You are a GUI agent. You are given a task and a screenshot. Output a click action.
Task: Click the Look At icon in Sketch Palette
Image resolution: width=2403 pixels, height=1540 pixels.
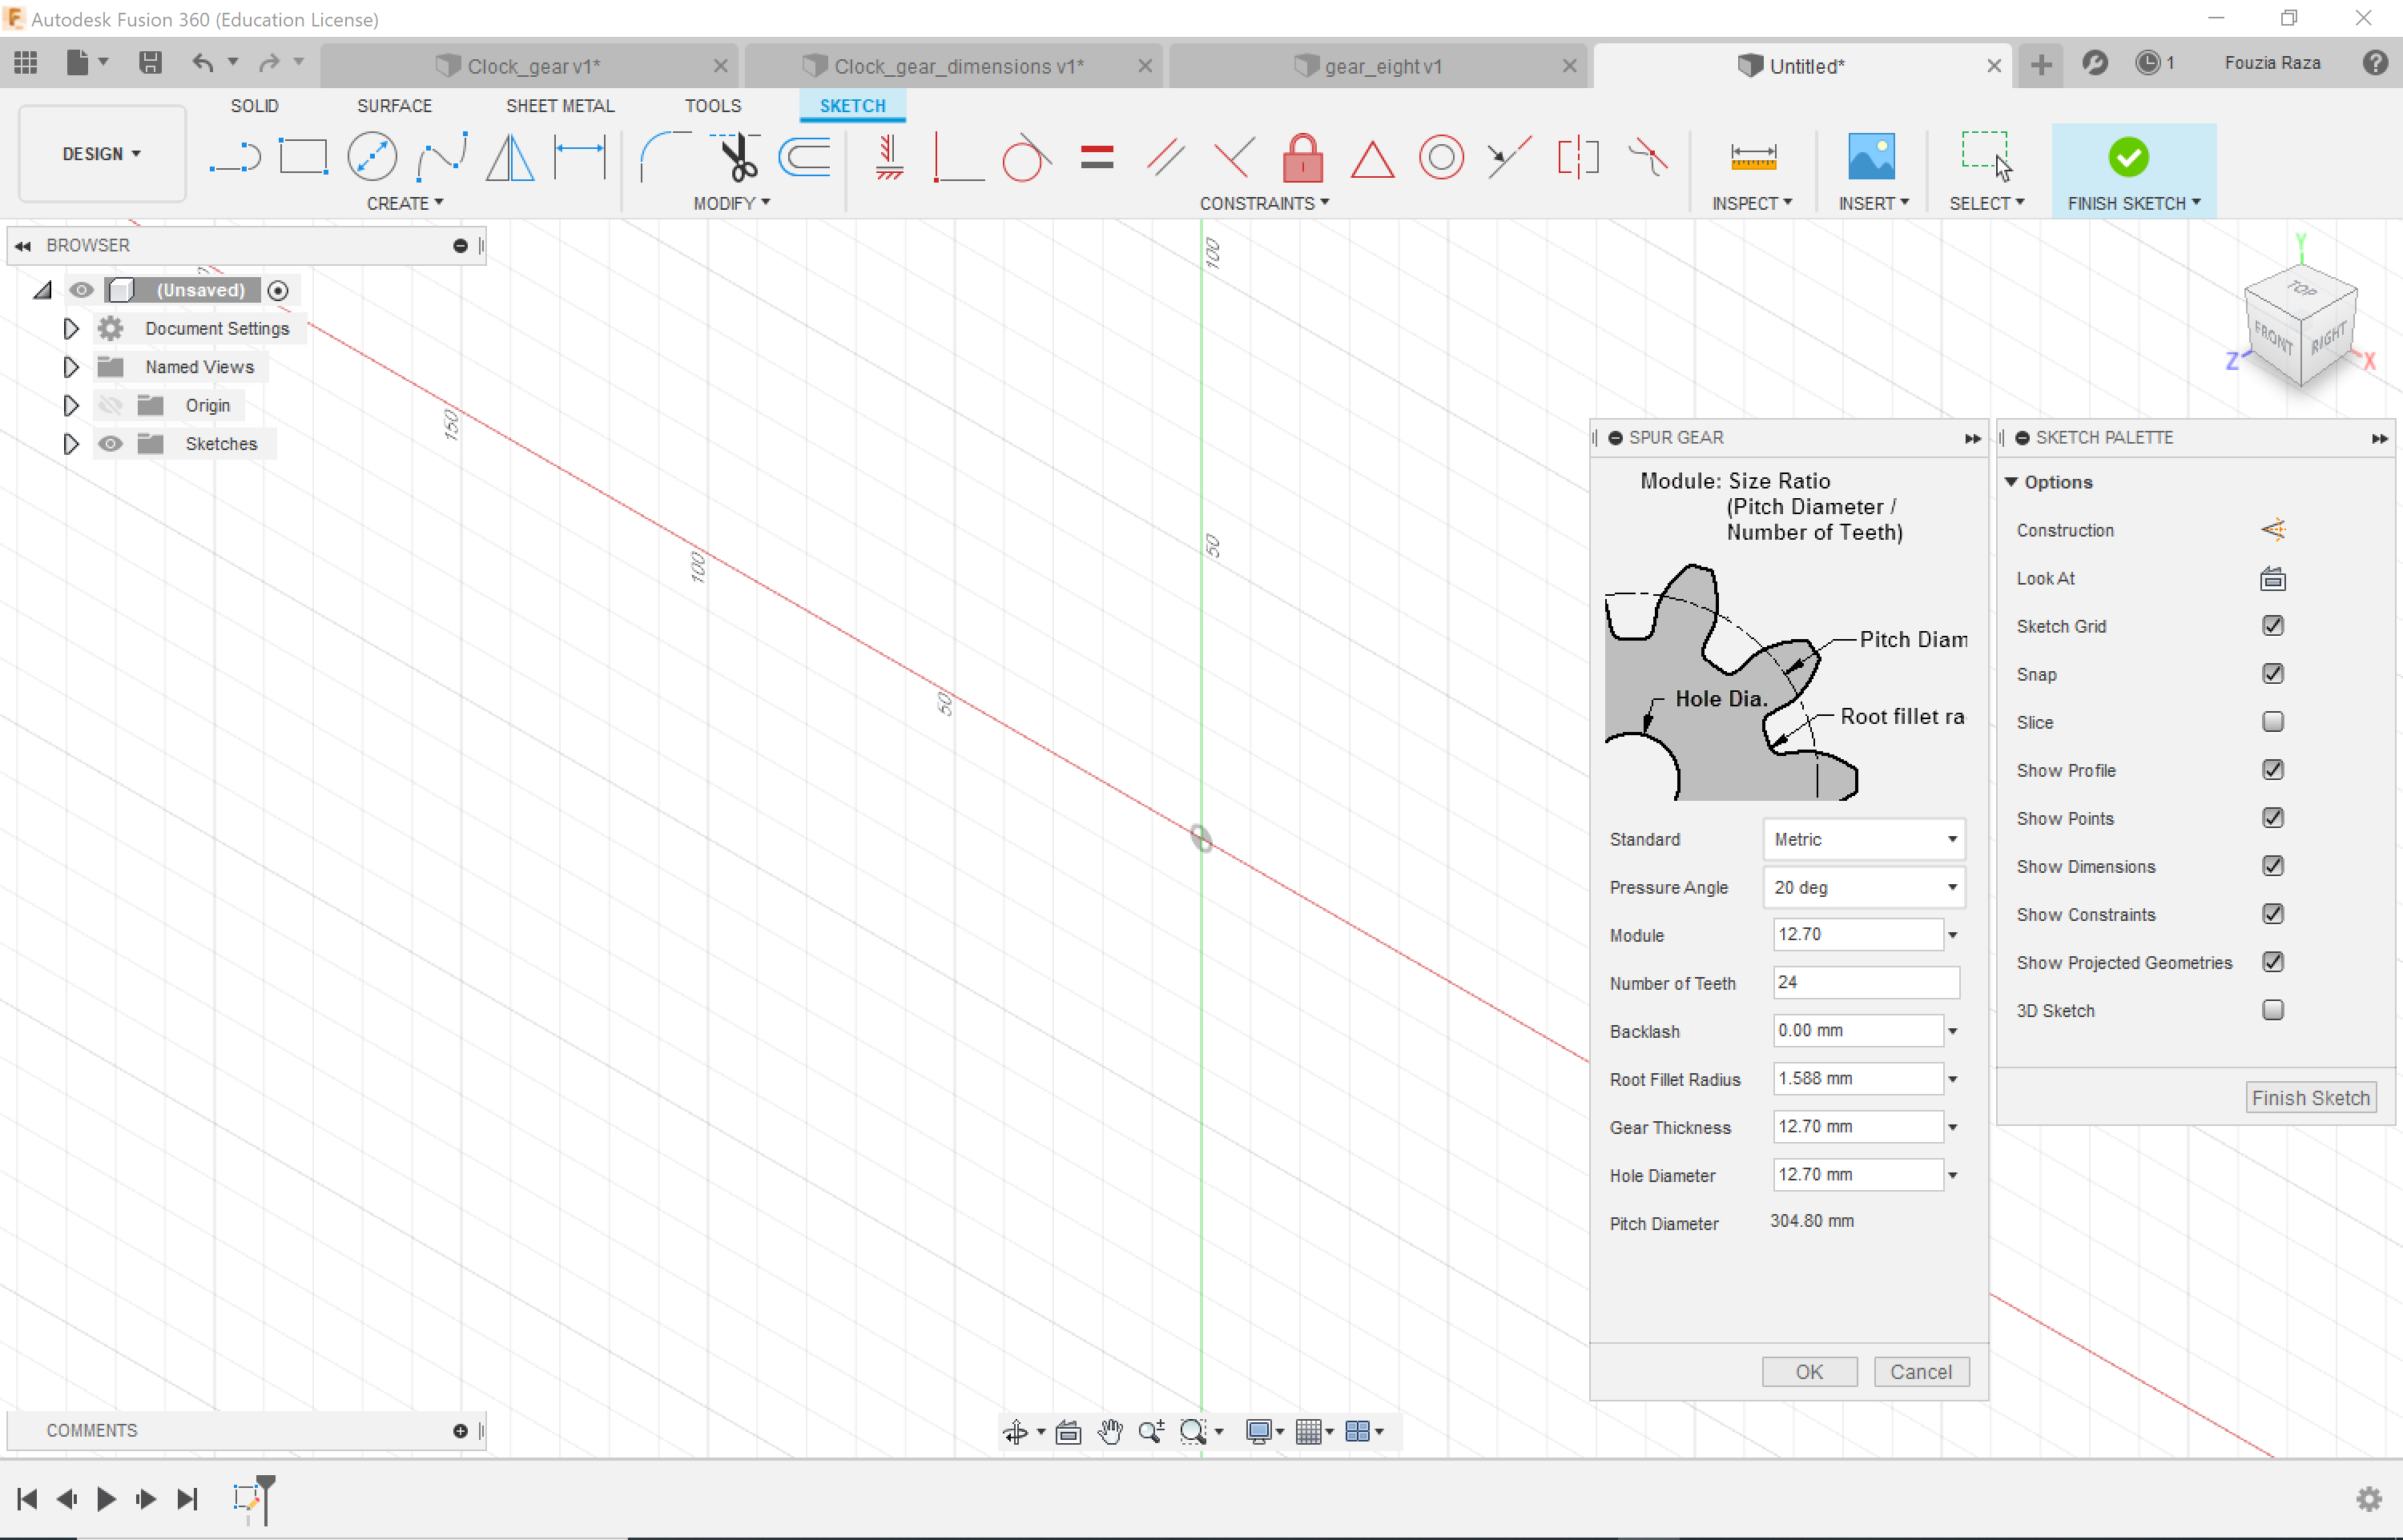(2273, 578)
